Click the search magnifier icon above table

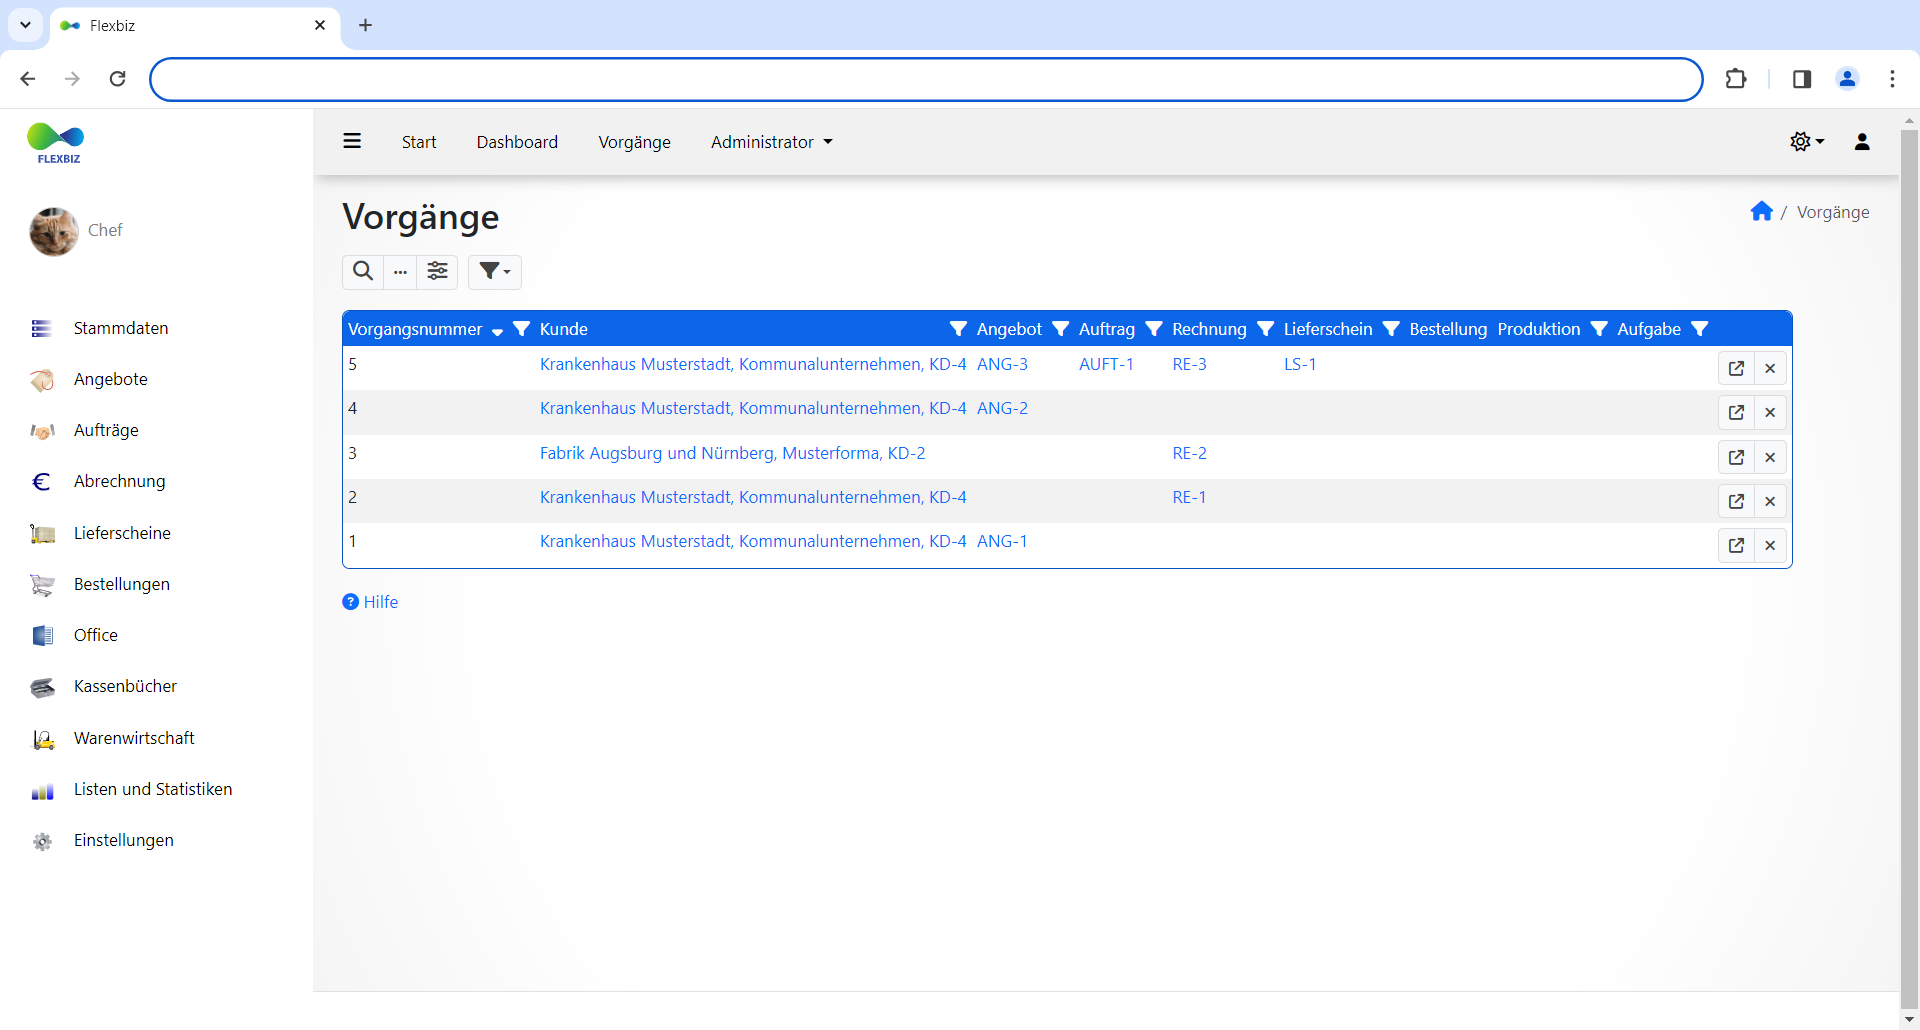(x=363, y=271)
